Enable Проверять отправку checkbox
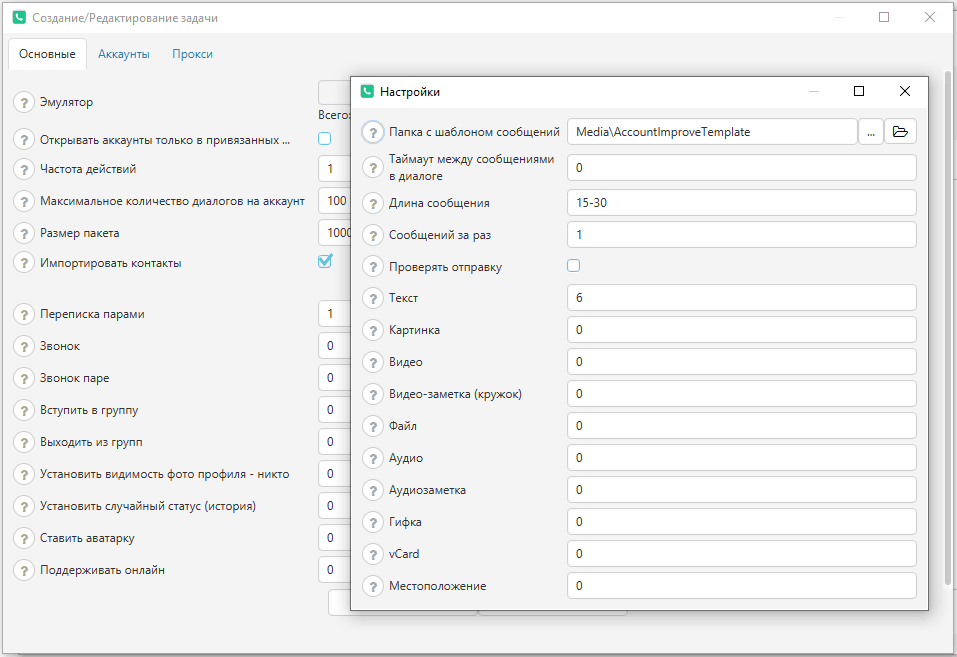This screenshot has height=657, width=957. (x=573, y=266)
